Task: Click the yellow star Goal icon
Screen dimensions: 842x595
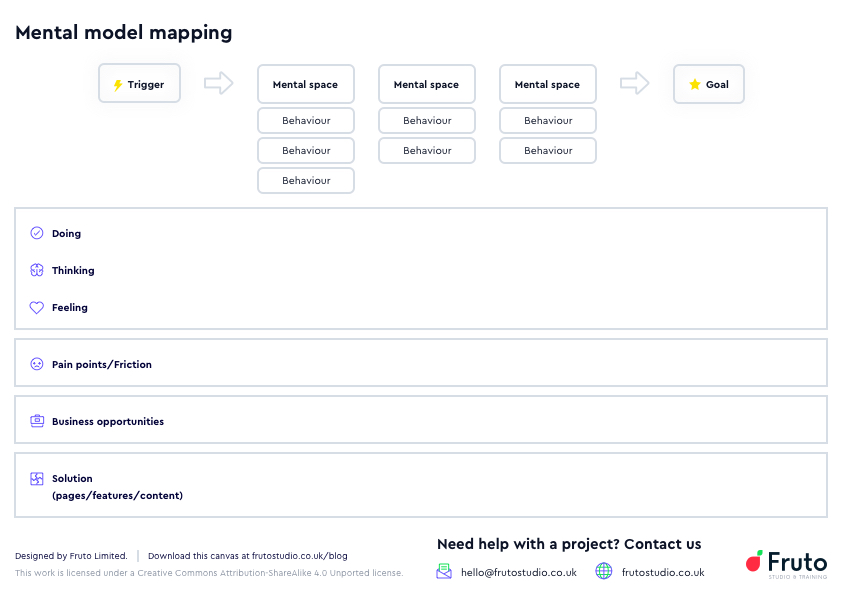Action: pyautogui.click(x=695, y=85)
